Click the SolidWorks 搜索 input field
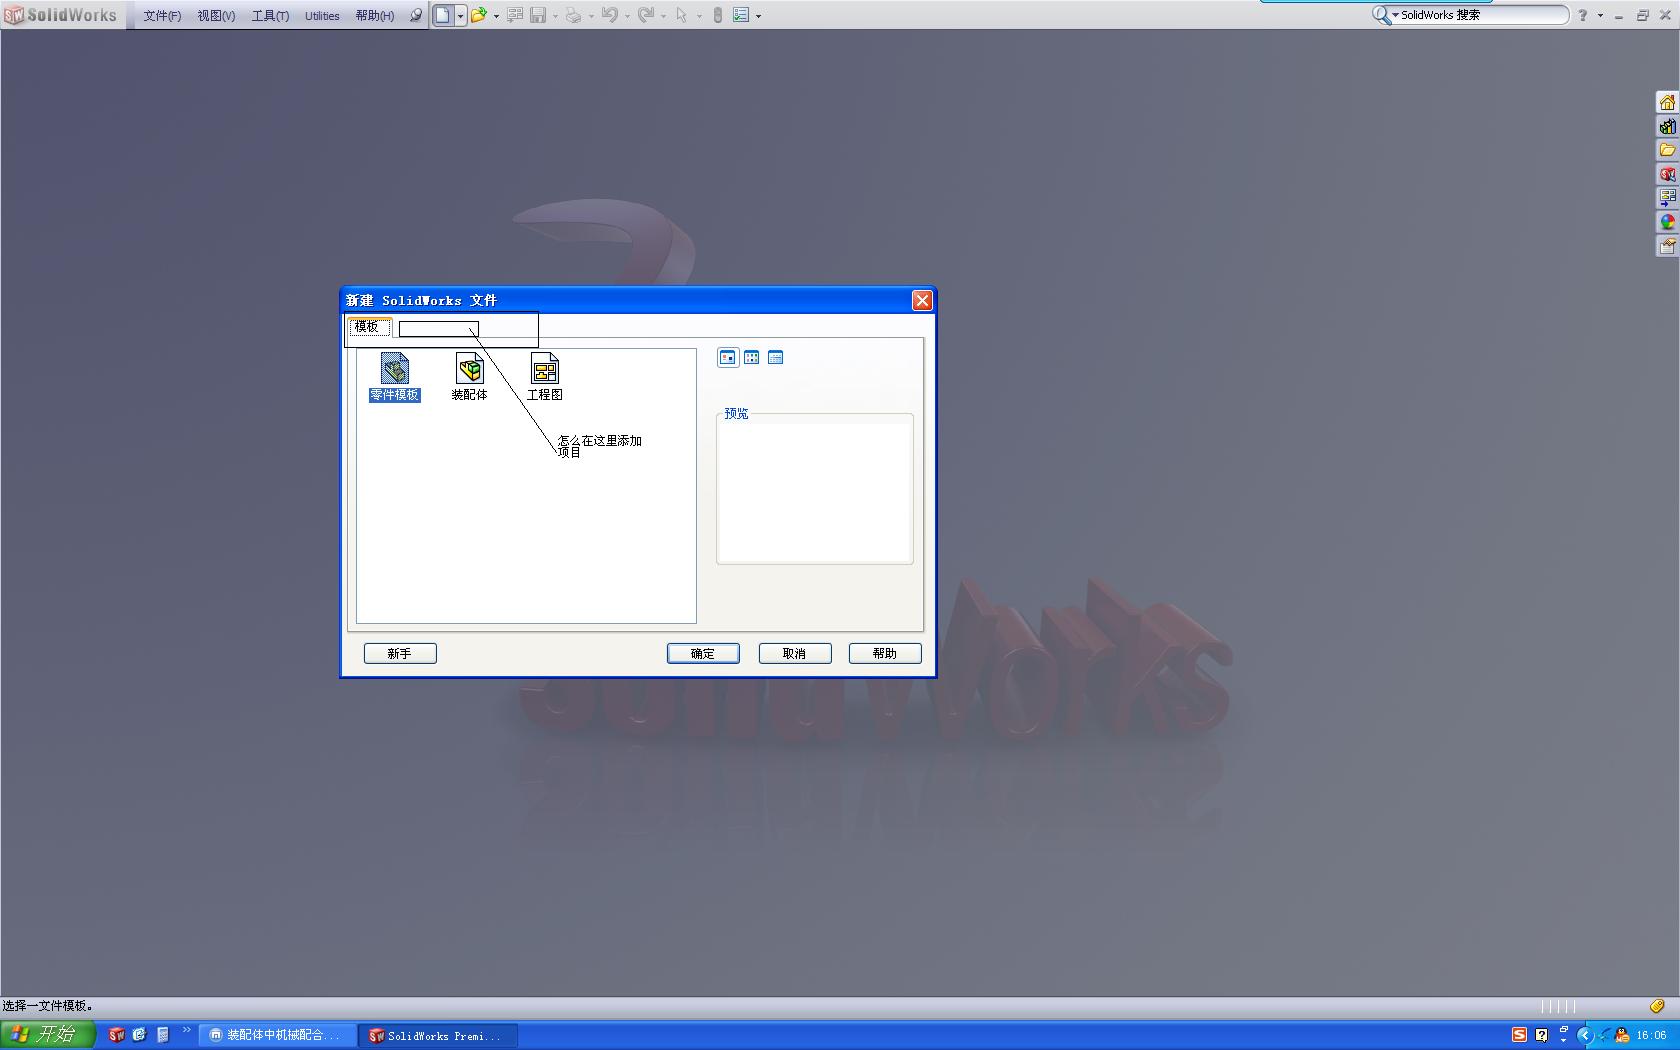The height and width of the screenshot is (1050, 1680). coord(1482,15)
